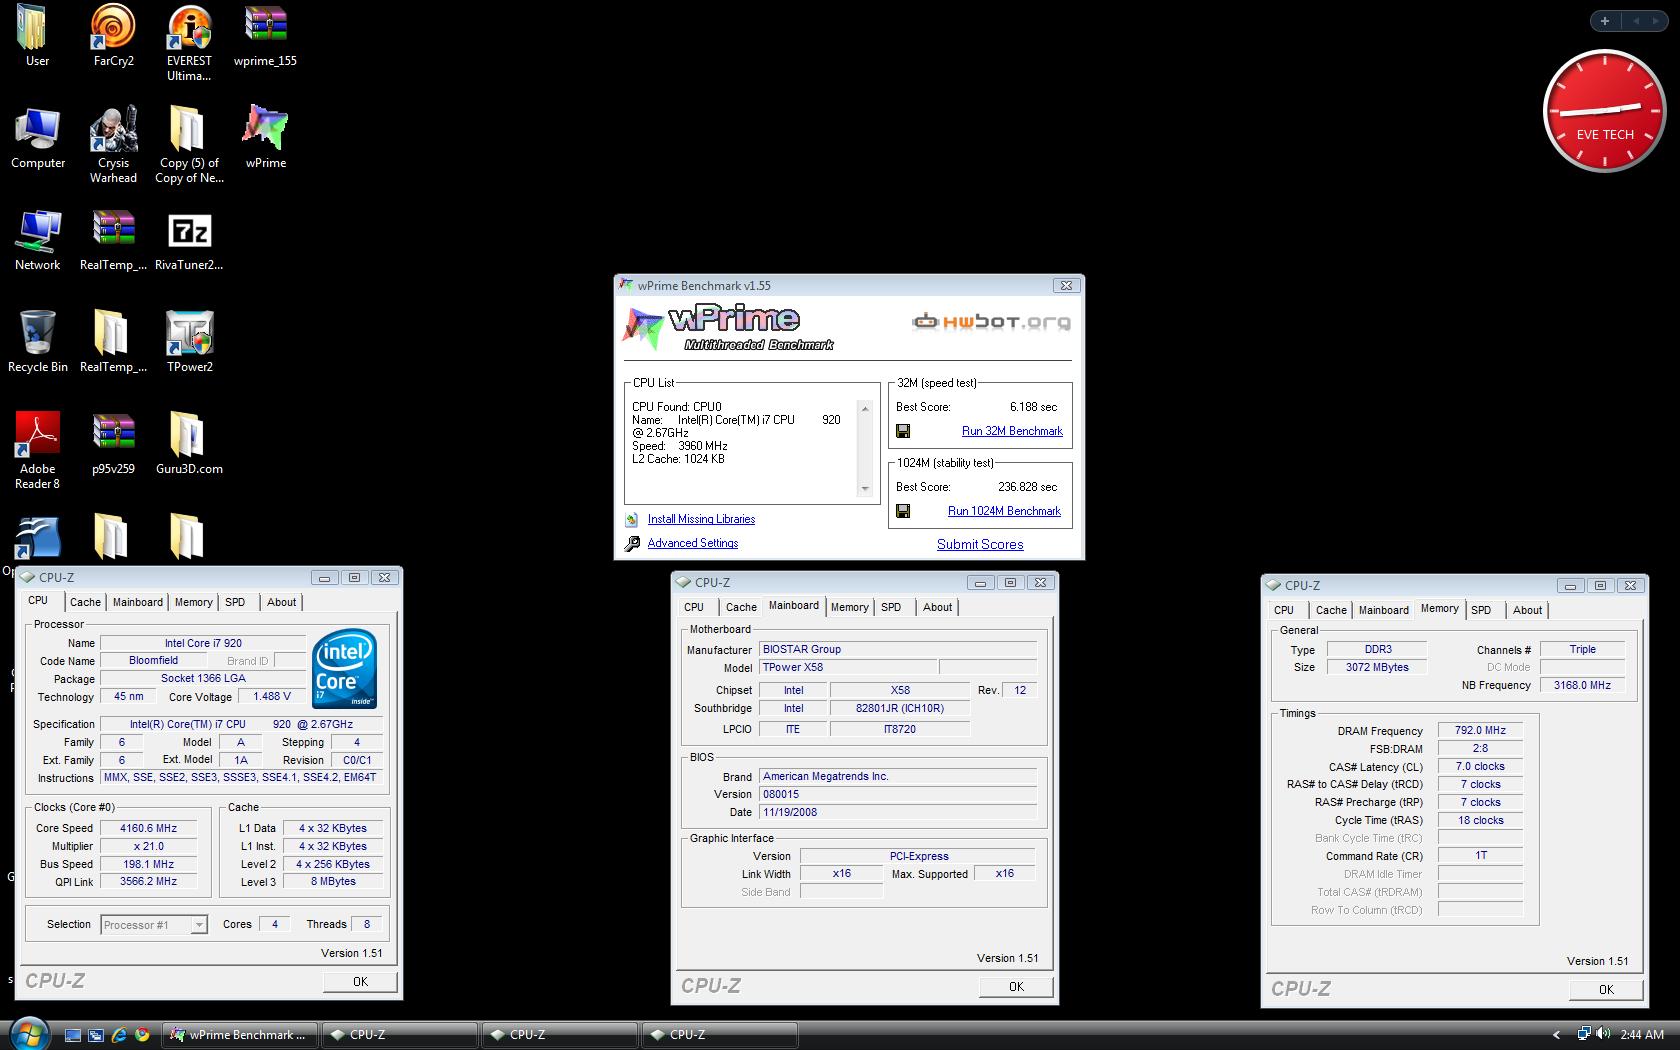Click save icon beside 1024M best score
This screenshot has height=1050, width=1680.
(x=903, y=511)
